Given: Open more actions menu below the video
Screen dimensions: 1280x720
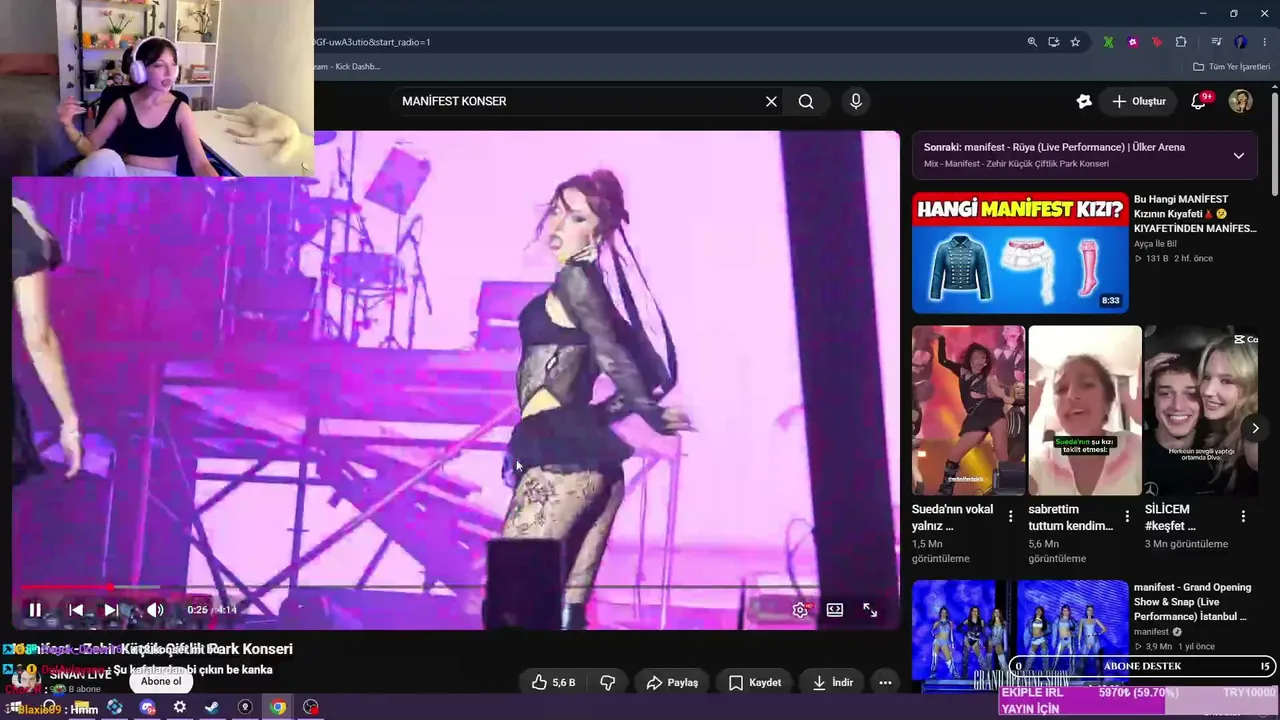Looking at the screenshot, I should click(x=885, y=682).
